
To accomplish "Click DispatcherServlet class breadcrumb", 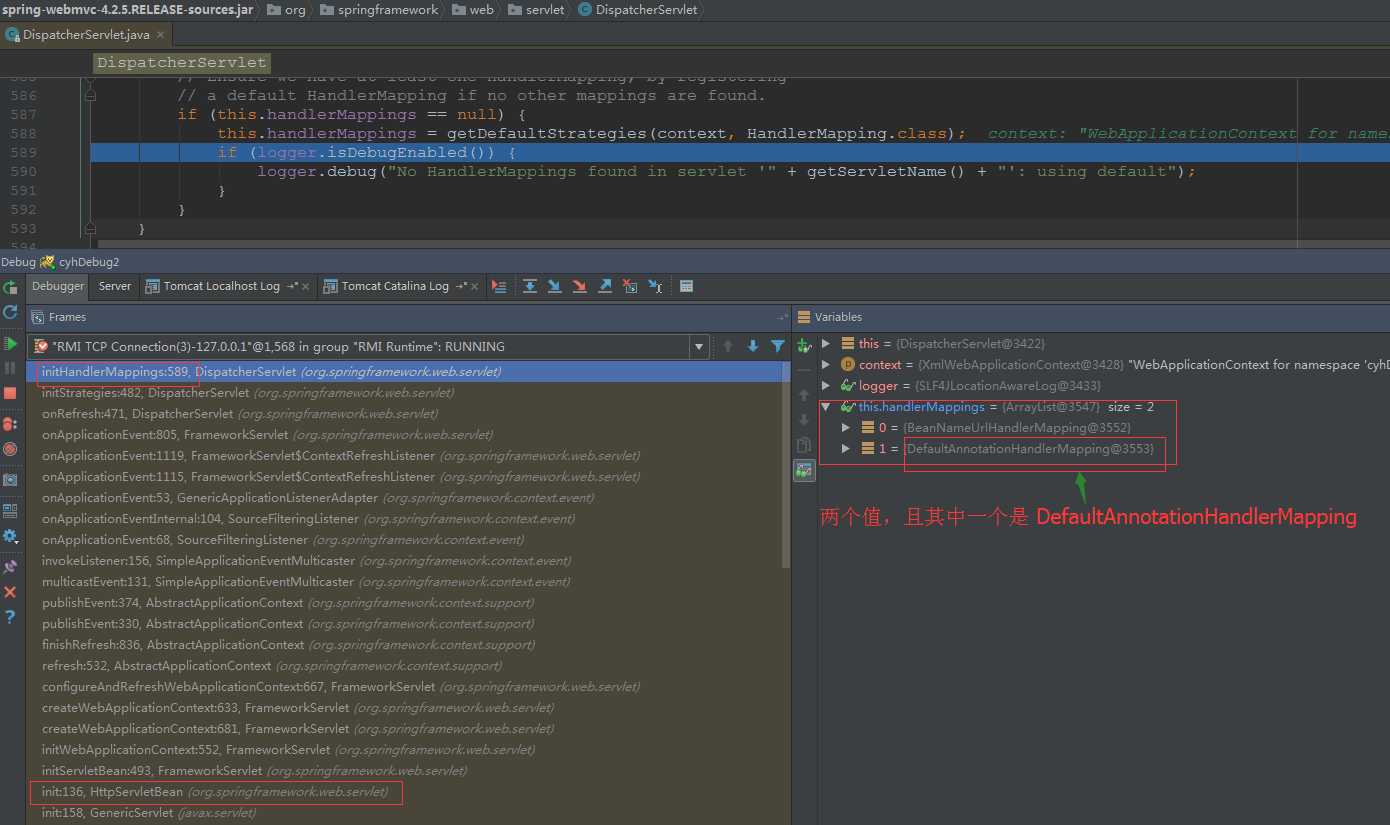I will click(637, 9).
